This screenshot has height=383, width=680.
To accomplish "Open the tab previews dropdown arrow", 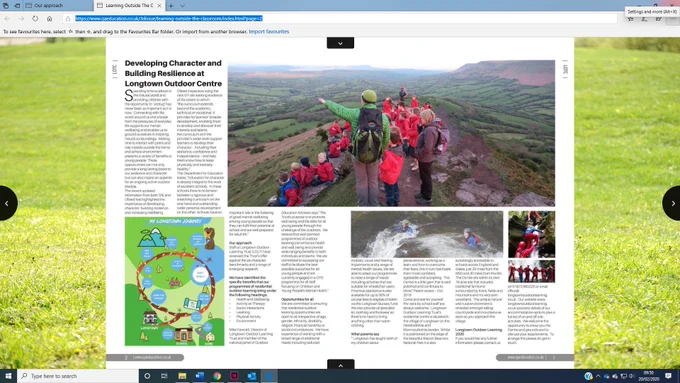I will [x=182, y=6].
